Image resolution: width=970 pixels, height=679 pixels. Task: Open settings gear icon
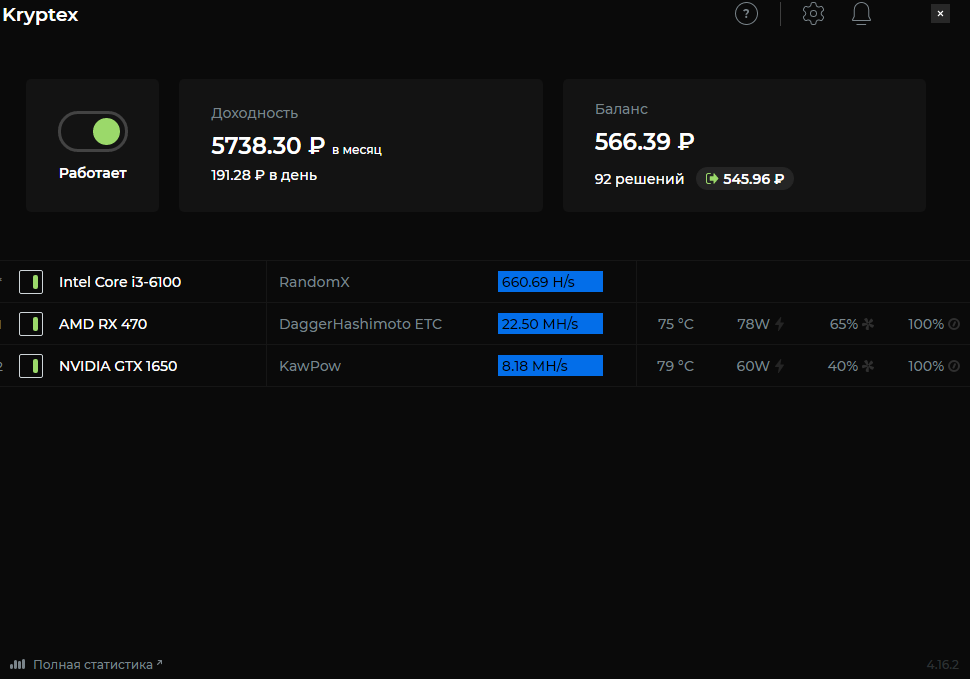tap(813, 14)
